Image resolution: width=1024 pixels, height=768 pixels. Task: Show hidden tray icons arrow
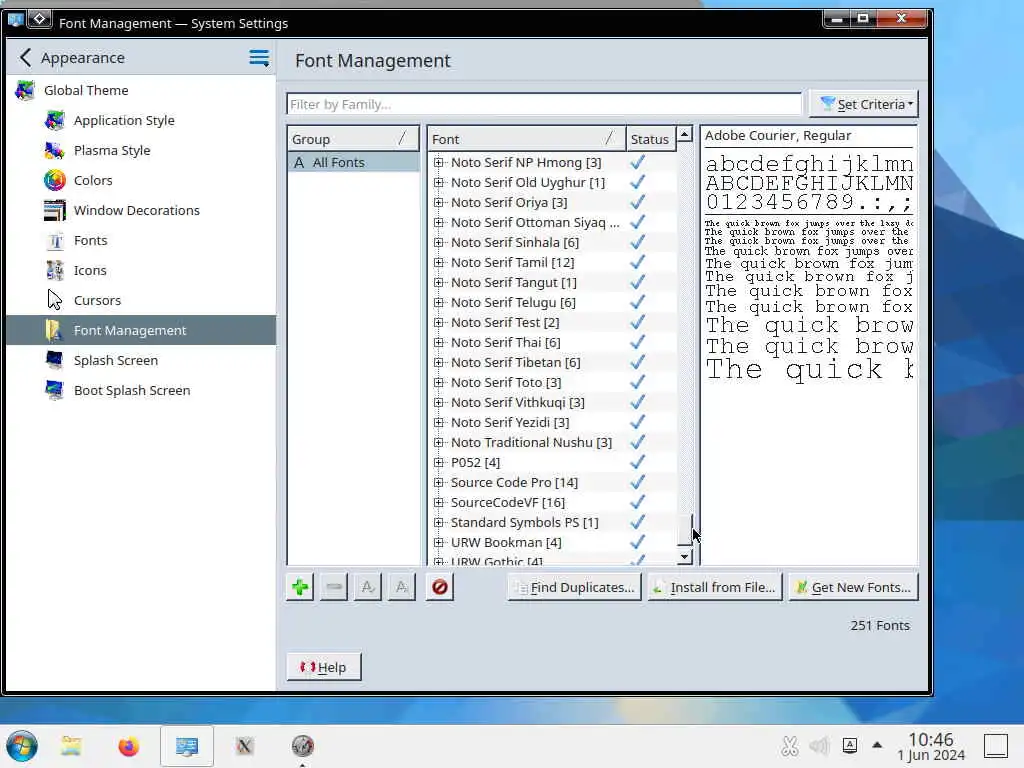pyautogui.click(x=877, y=744)
